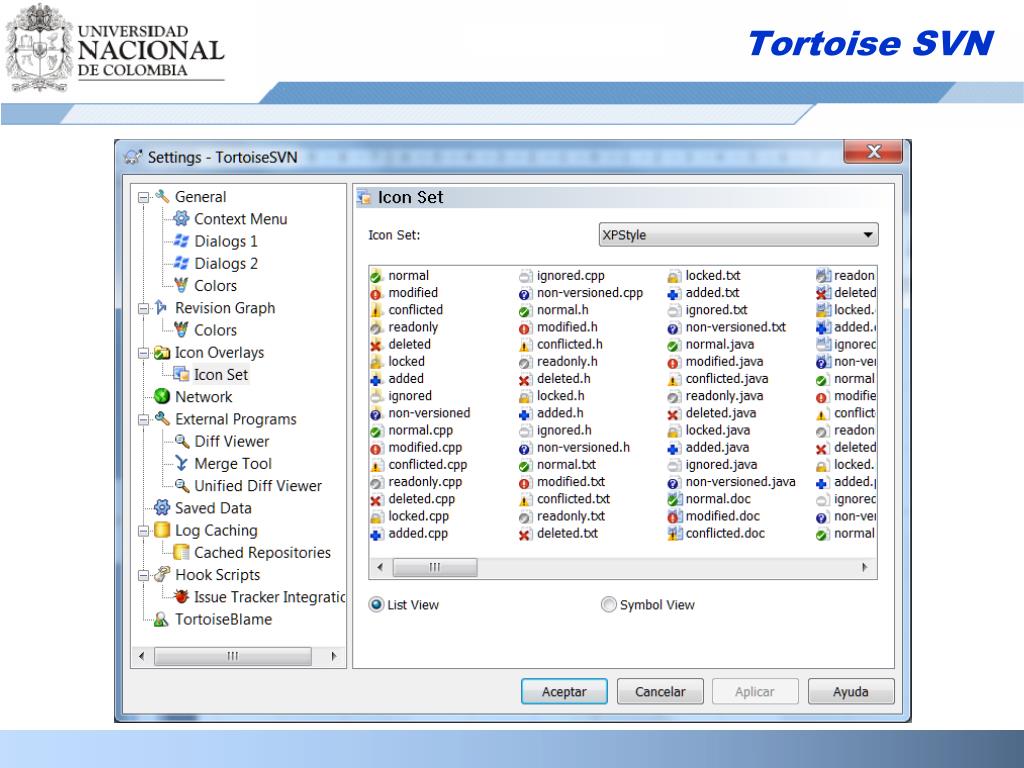The image size is (1024, 768).
Task: Click the red exclamation icon beside modified
Action: pos(376,293)
